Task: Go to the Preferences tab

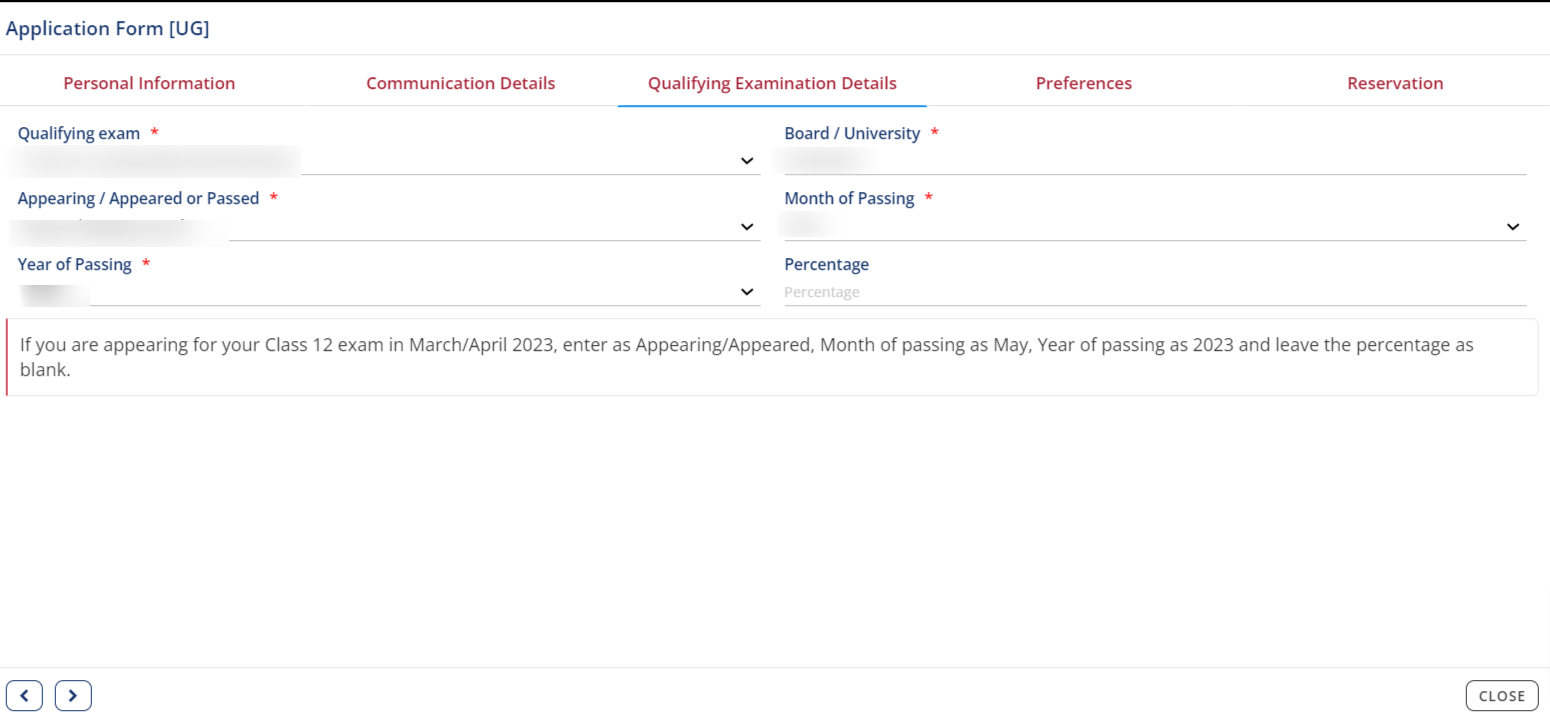Action: coord(1083,83)
